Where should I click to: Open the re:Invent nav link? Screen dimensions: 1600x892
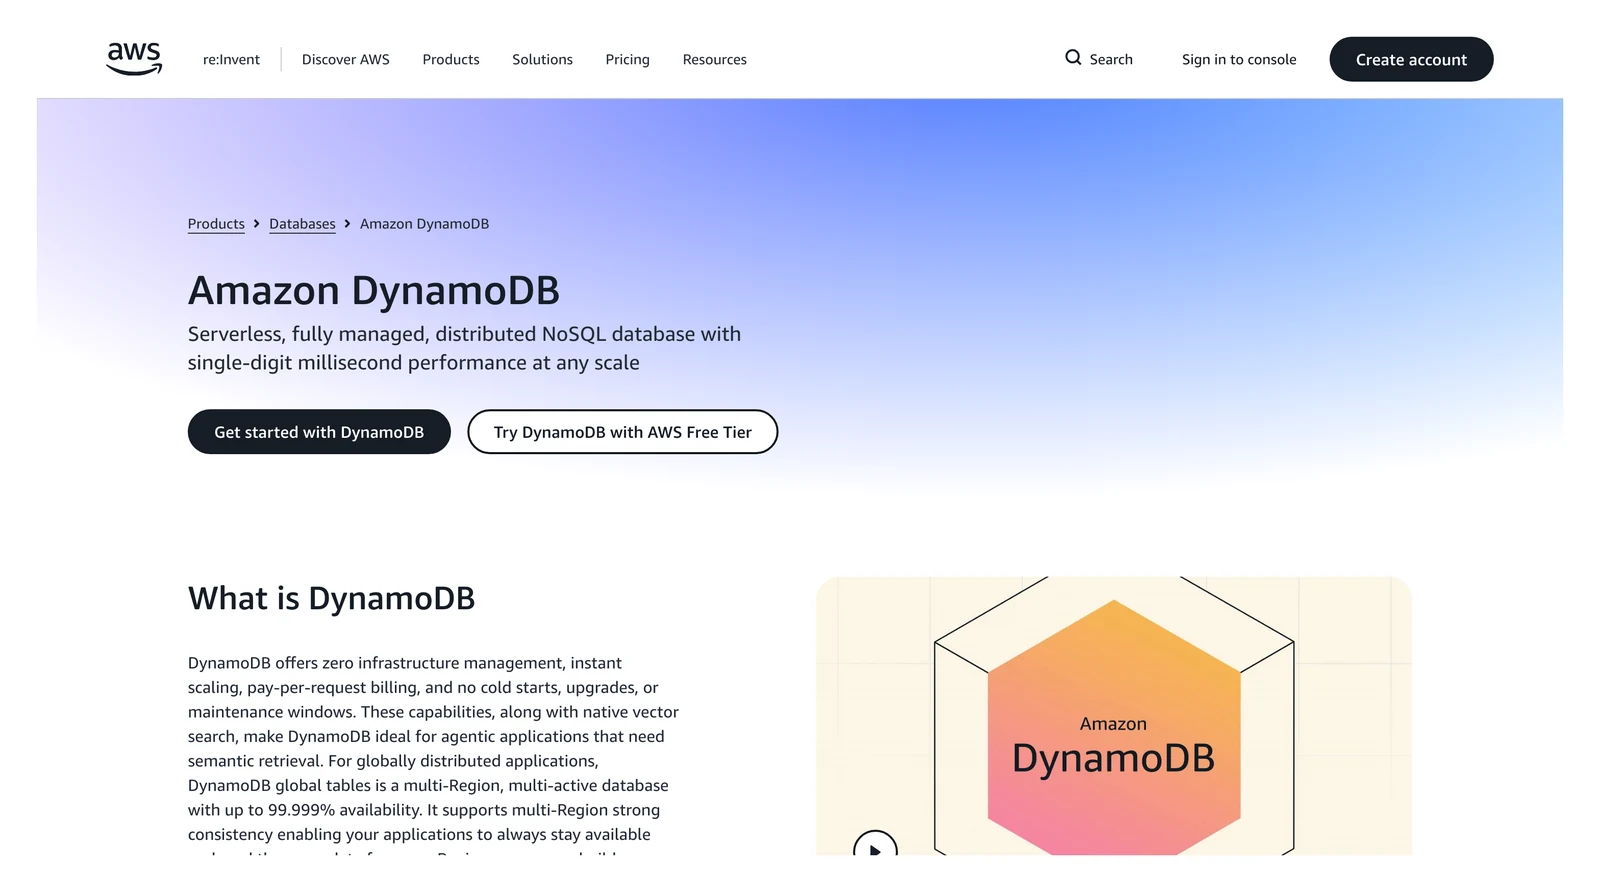click(x=231, y=60)
